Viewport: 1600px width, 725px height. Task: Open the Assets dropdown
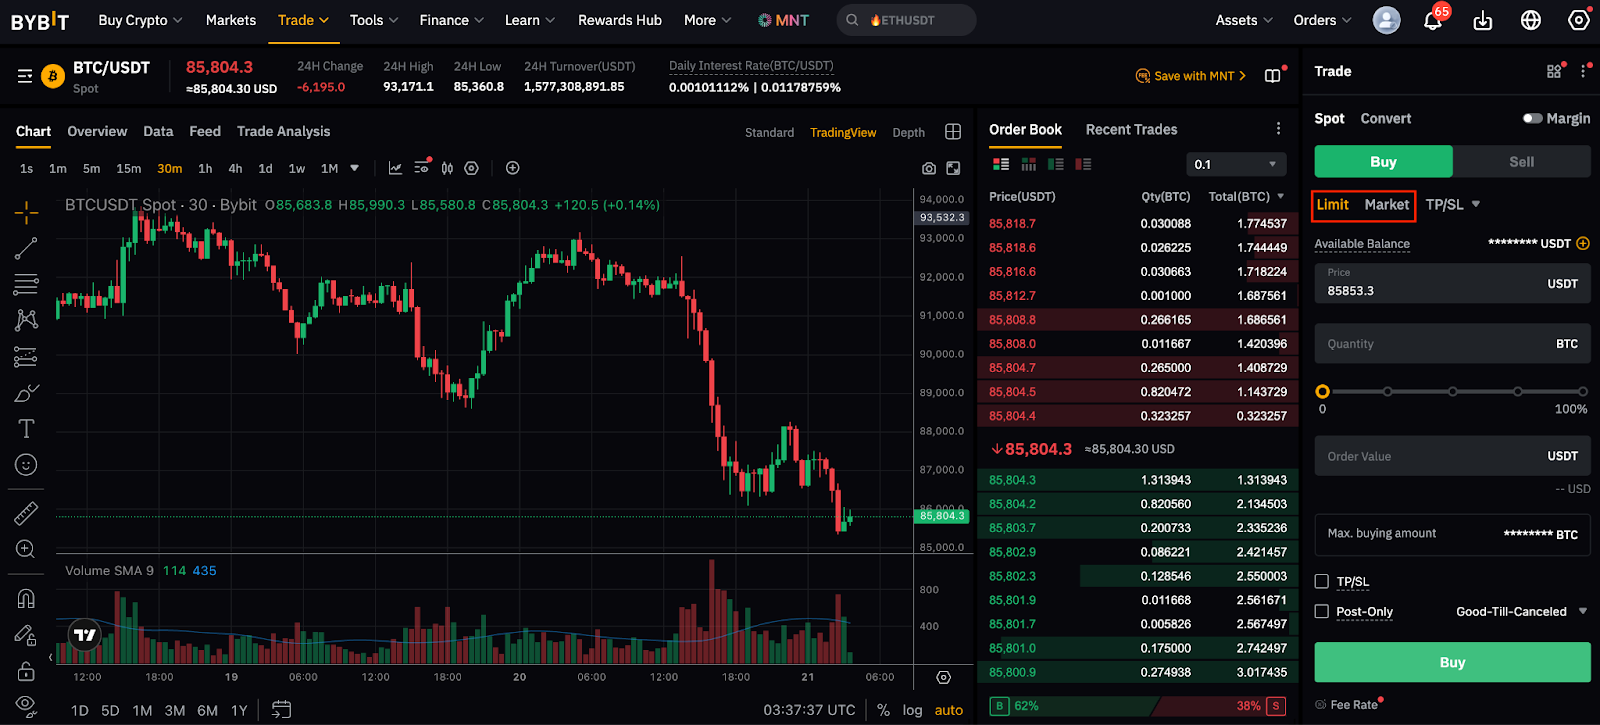coord(1244,20)
